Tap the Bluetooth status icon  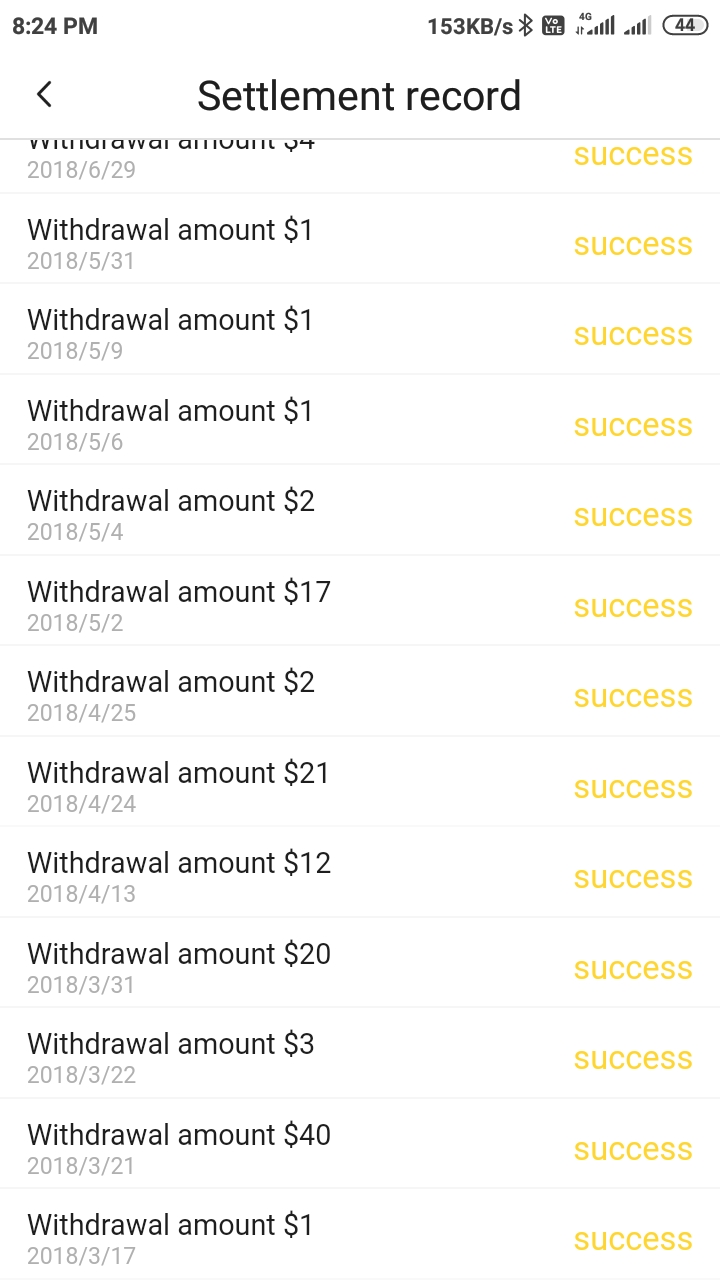(x=526, y=26)
